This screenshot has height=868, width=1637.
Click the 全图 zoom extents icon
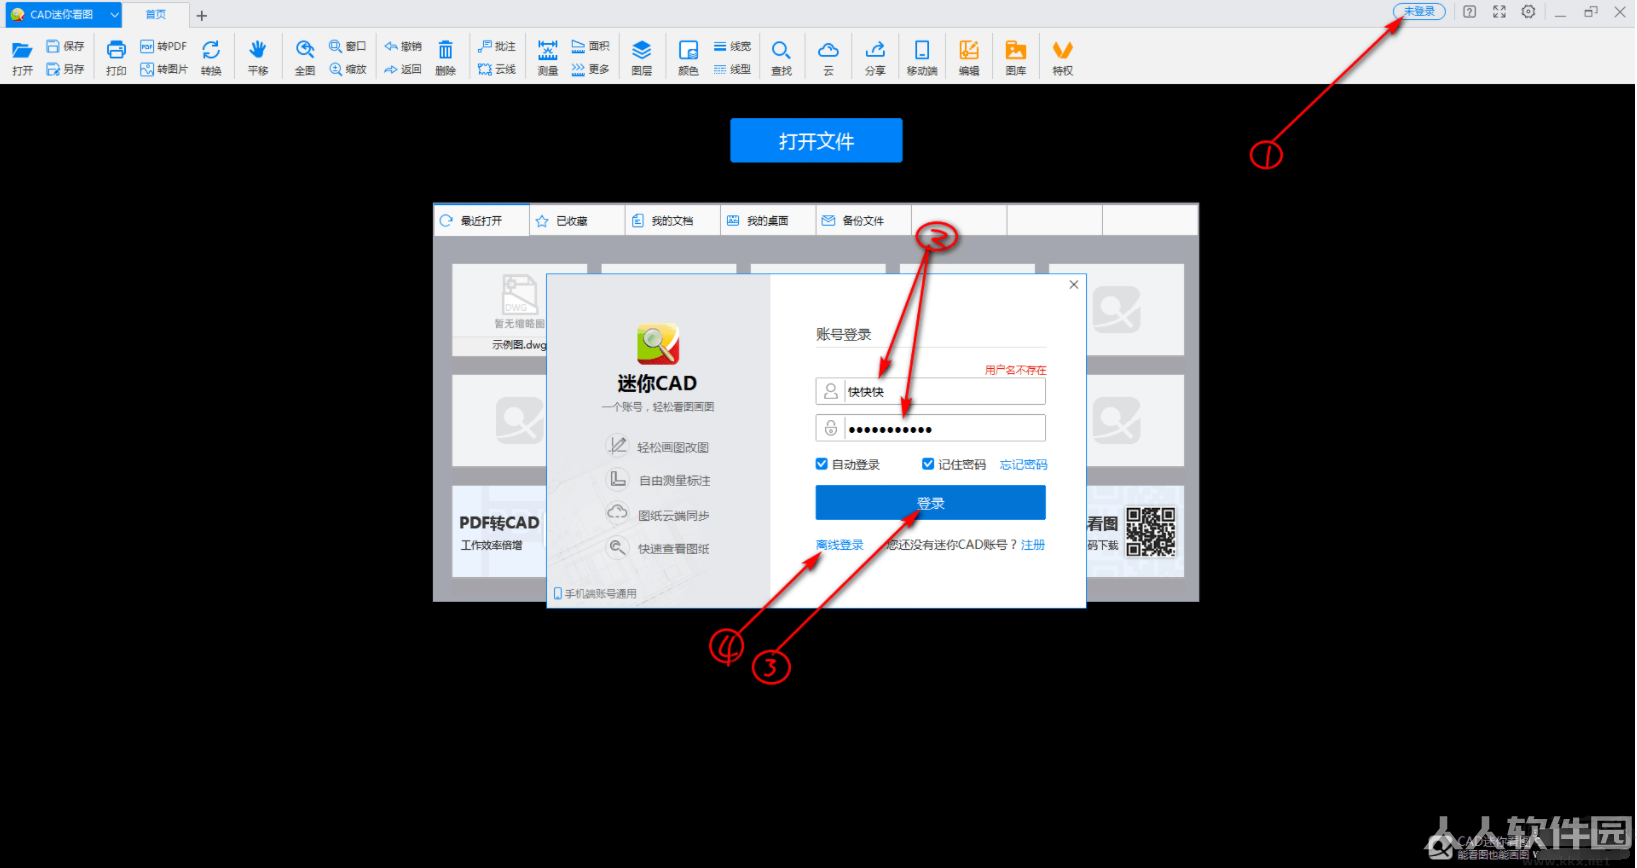click(305, 50)
